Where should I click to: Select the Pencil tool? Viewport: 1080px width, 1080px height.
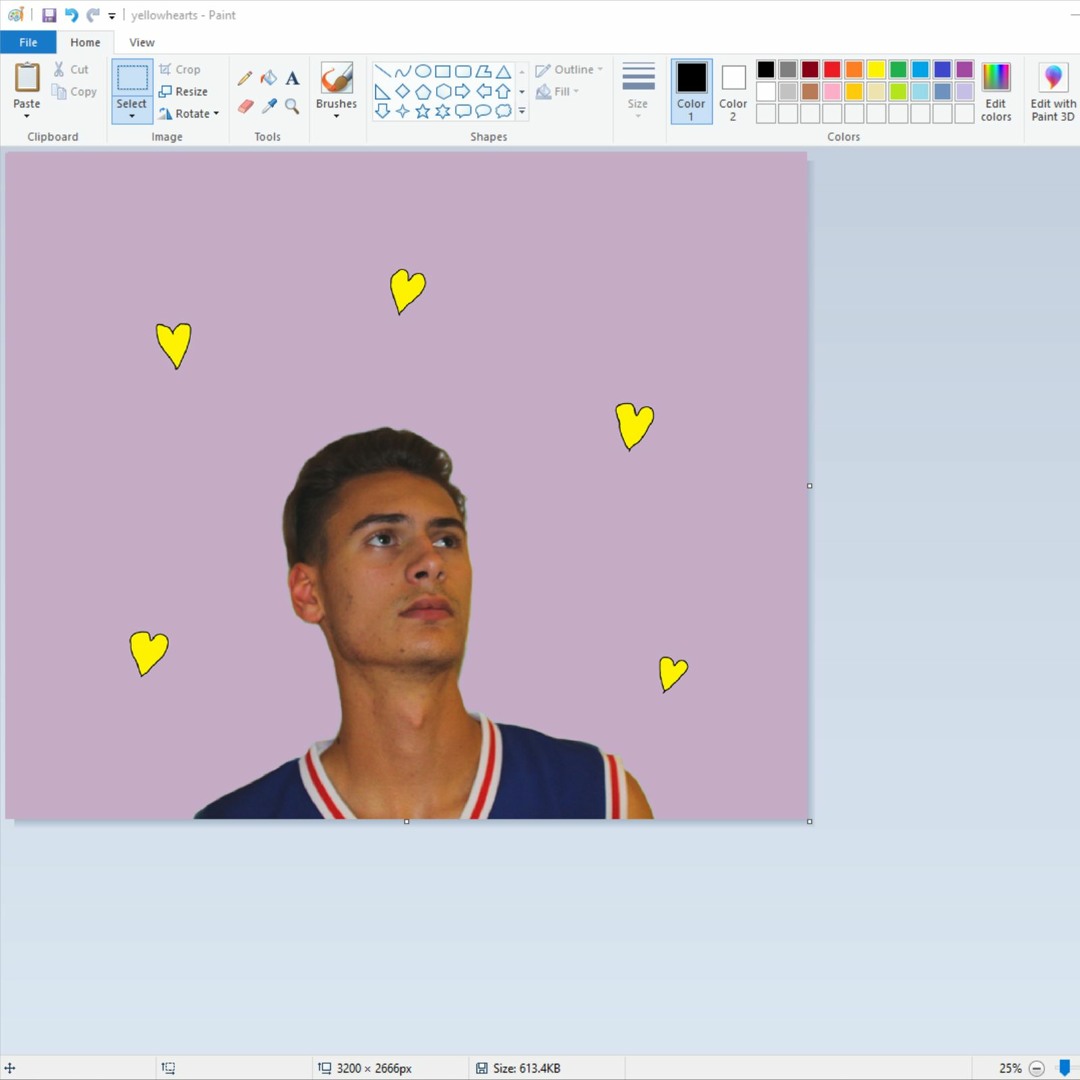[x=245, y=78]
